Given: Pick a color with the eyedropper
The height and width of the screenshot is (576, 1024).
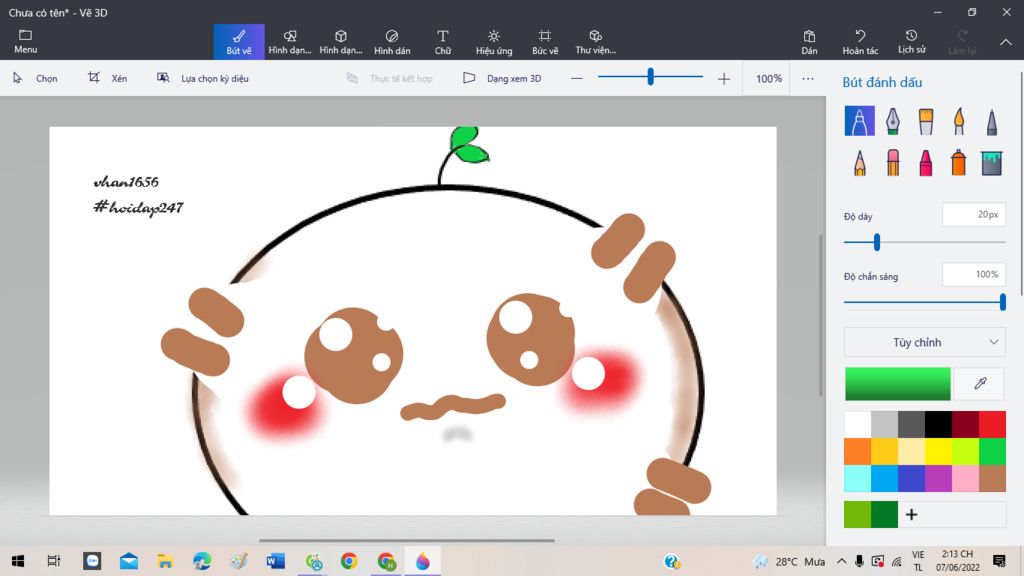Looking at the screenshot, I should point(980,383).
